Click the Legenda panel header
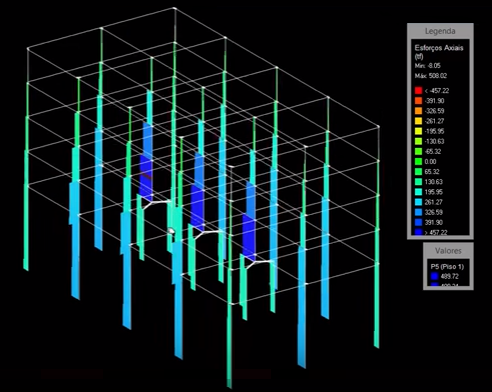This screenshot has width=492, height=392. click(440, 31)
